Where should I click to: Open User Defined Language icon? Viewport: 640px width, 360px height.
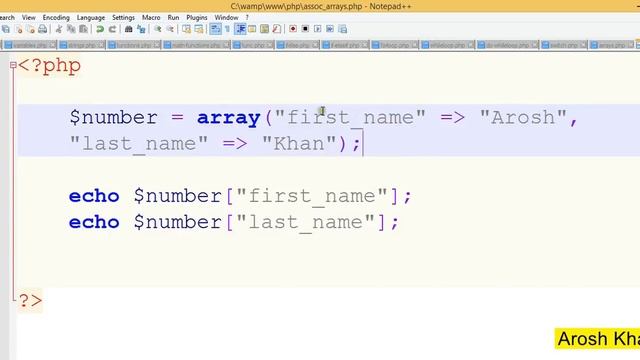(252, 29)
